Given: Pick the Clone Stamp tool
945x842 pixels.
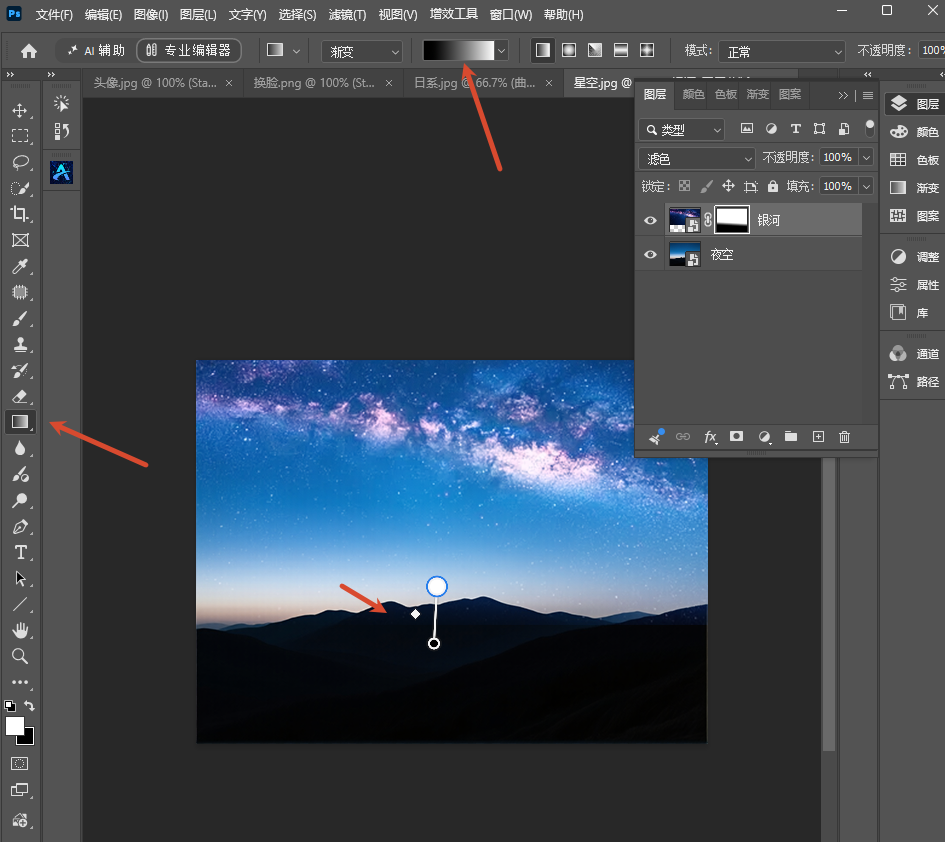Looking at the screenshot, I should [20, 344].
